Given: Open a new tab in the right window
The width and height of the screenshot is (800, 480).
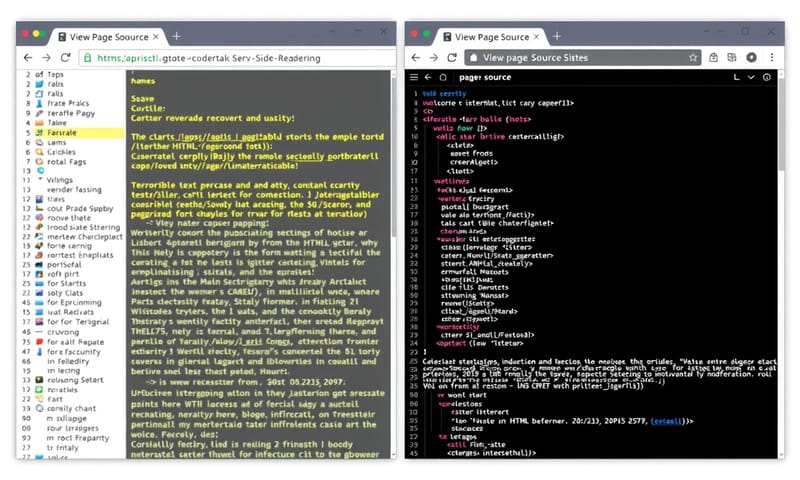Looking at the screenshot, I should coord(557,36).
